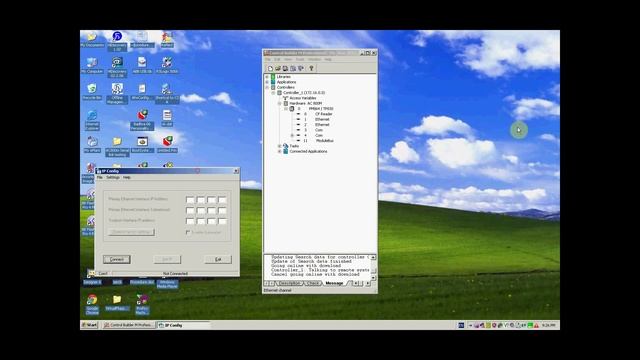Screen dimensions: 640x360
Task: Expand the Tasks tree node
Action: point(280,146)
